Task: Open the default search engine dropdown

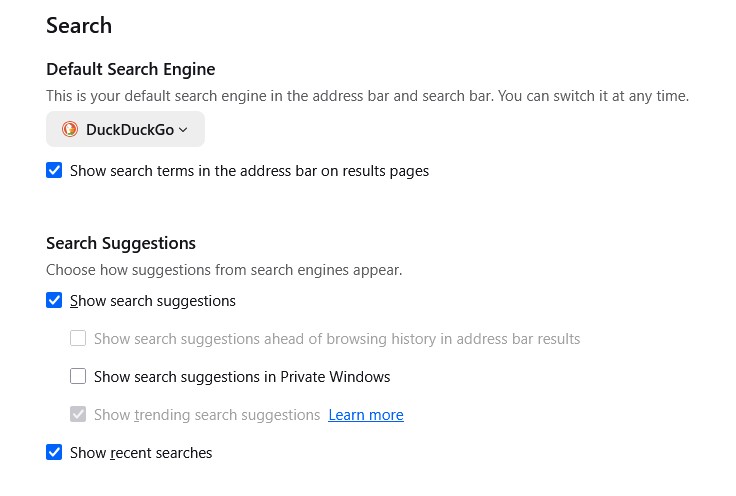Action: click(125, 129)
